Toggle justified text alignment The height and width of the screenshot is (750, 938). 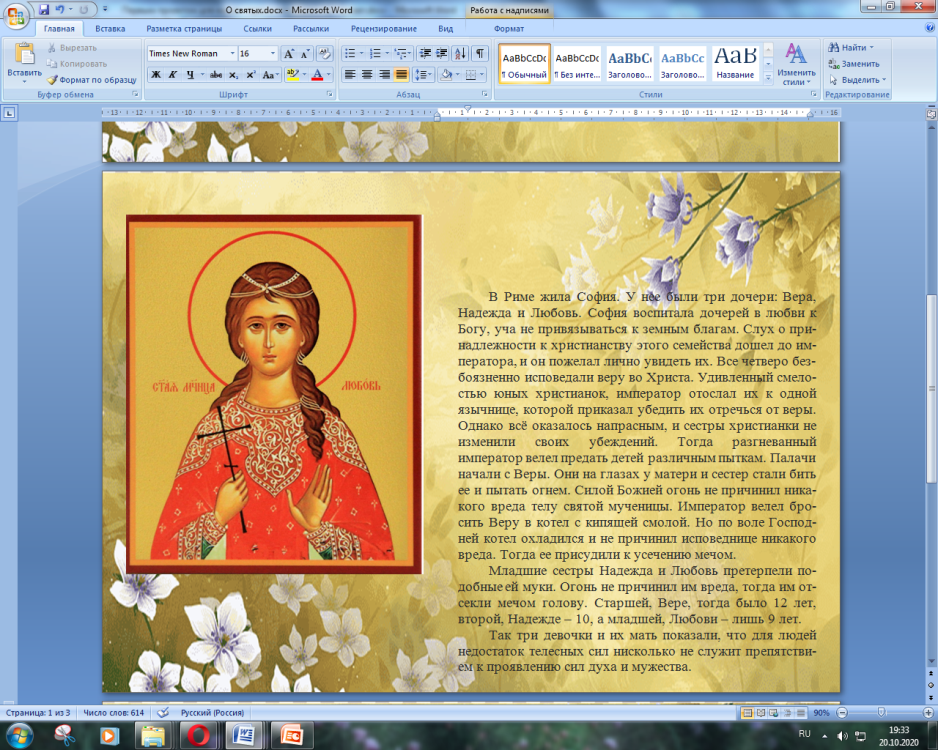tap(401, 75)
